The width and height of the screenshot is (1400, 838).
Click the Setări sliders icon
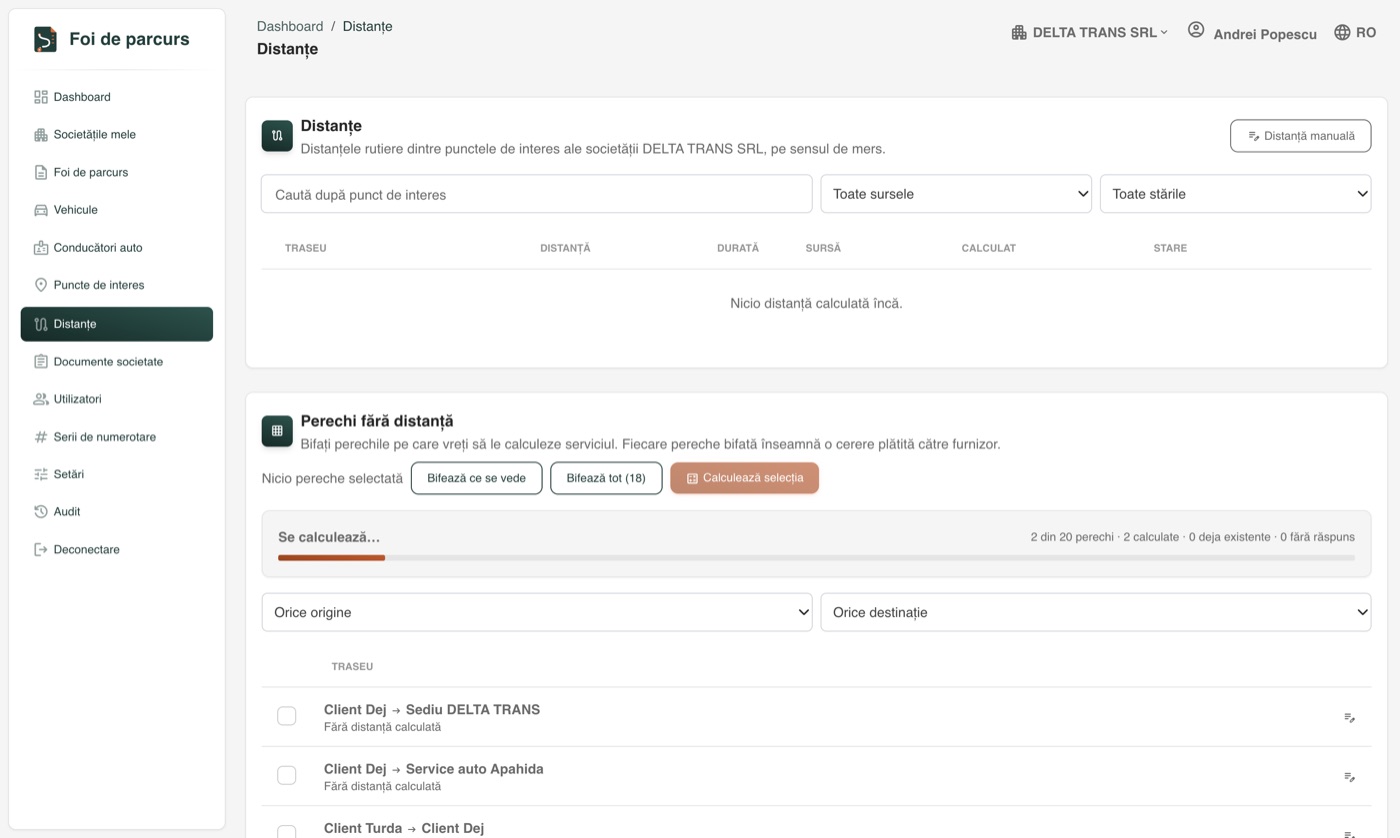pos(41,474)
